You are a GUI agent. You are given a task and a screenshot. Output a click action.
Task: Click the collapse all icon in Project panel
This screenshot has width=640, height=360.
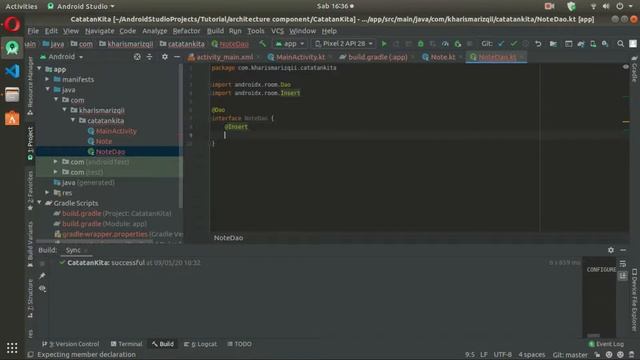pyautogui.click(x=149, y=57)
